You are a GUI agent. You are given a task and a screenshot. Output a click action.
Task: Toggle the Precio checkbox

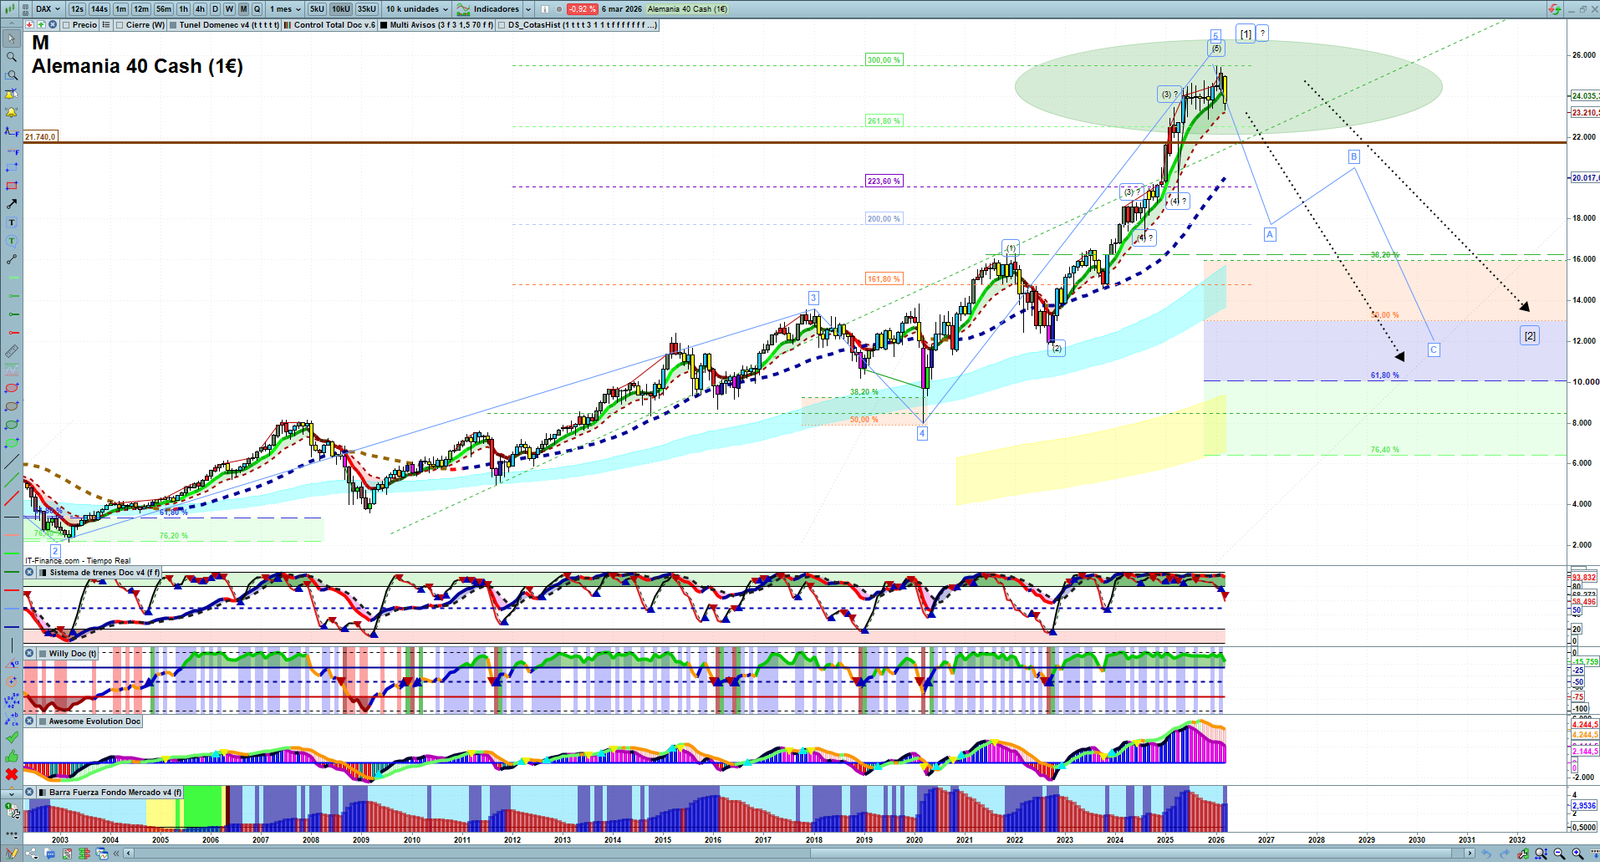click(x=66, y=25)
